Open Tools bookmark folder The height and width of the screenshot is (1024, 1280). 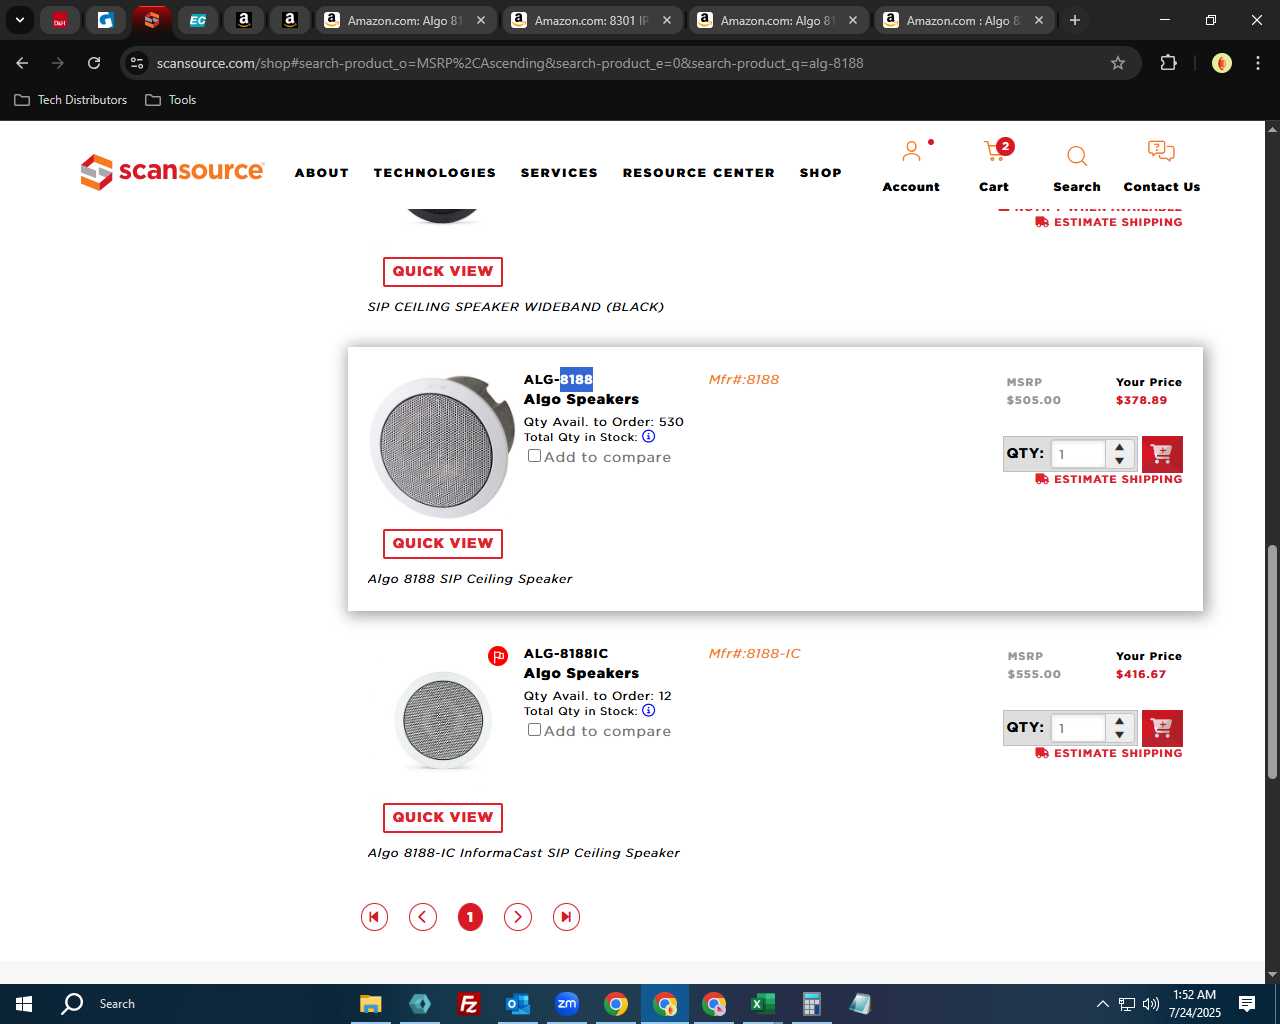(171, 100)
